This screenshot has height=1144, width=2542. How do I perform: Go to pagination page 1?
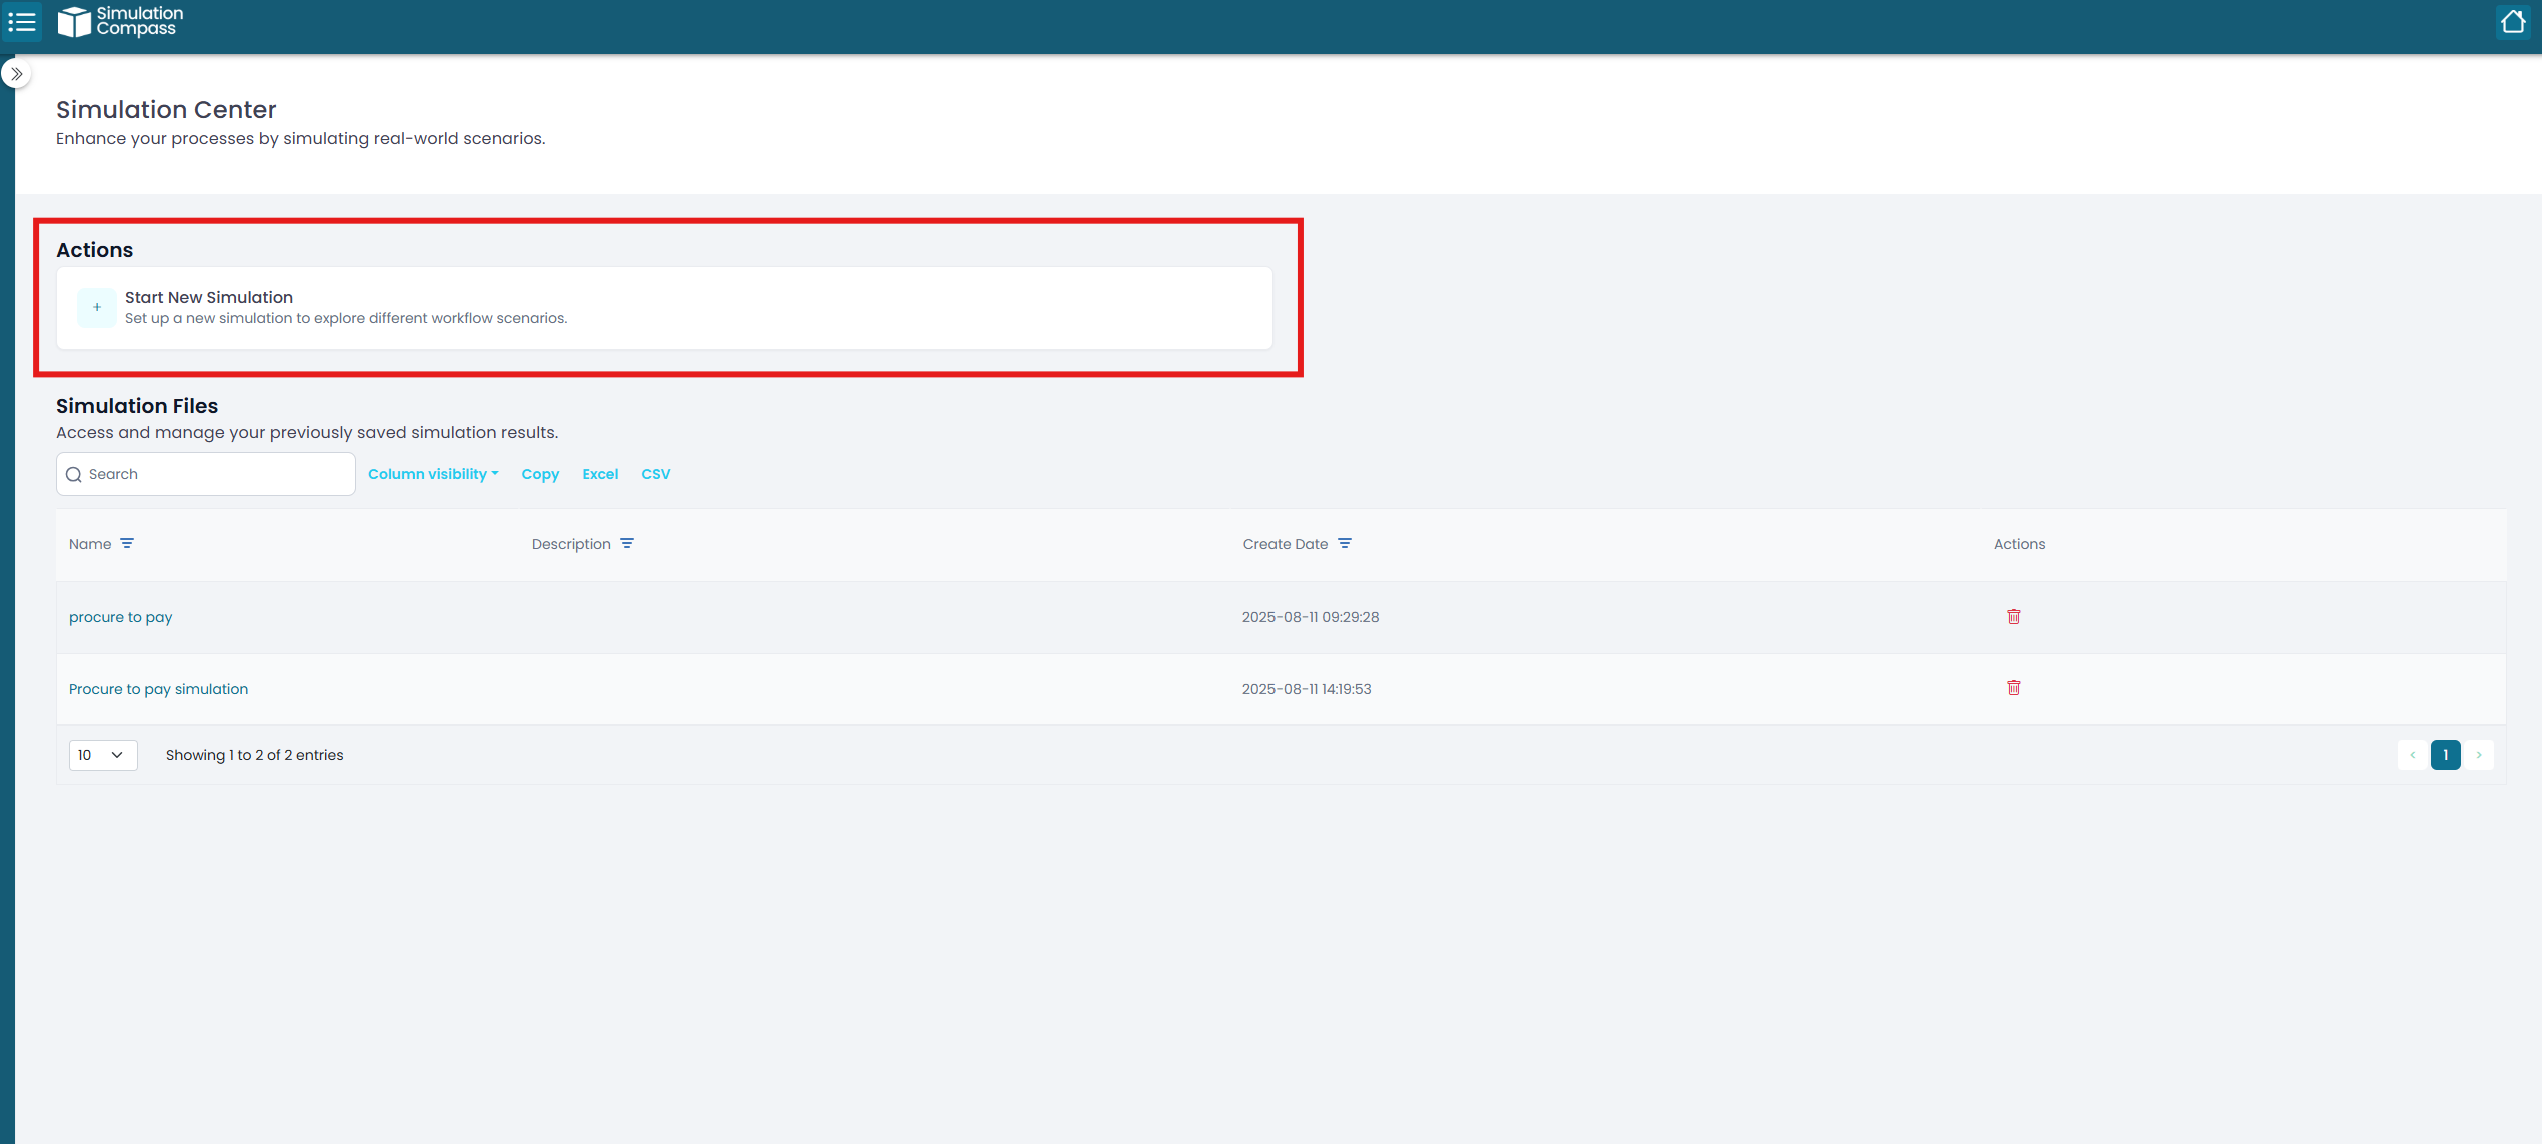point(2445,755)
